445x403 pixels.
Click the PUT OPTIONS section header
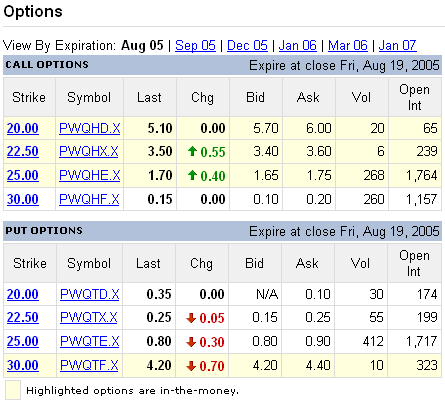tap(44, 231)
